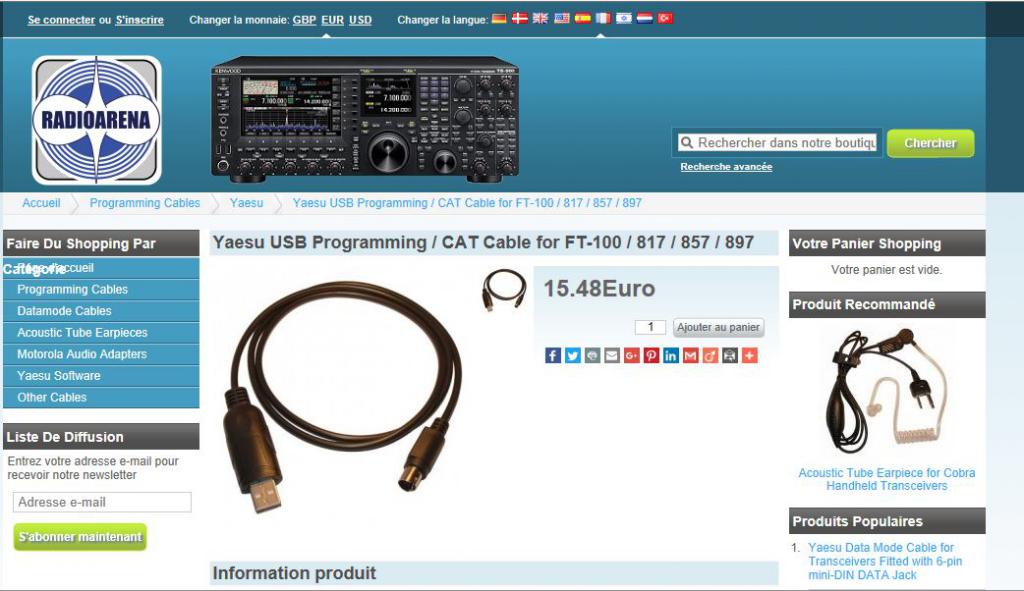Switch language with the Dutch flag
This screenshot has width=1024, height=591.
point(645,18)
